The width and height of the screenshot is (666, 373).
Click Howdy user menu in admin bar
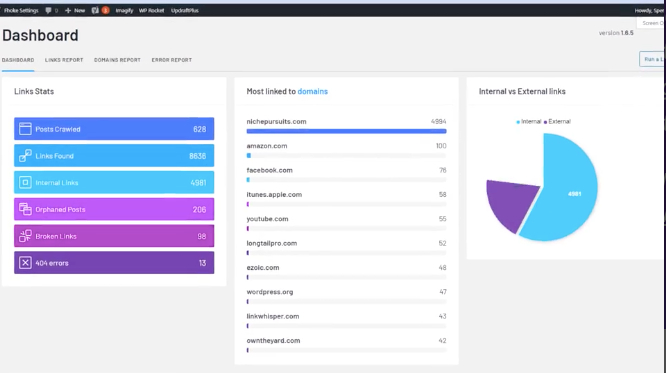[650, 10]
